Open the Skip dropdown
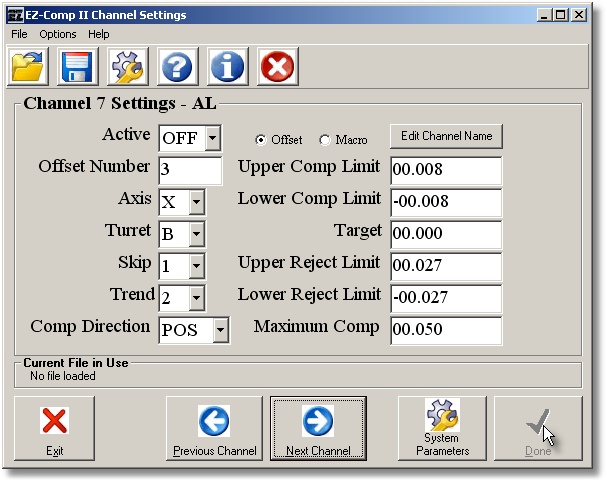This screenshot has width=607, height=483. point(197,266)
